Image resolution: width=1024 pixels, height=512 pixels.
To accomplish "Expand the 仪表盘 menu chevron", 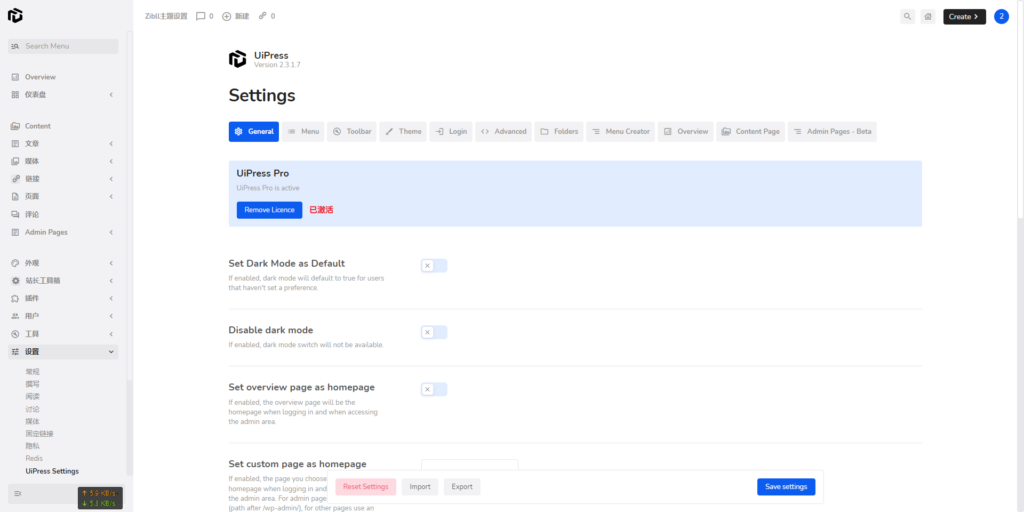I will (x=111, y=95).
